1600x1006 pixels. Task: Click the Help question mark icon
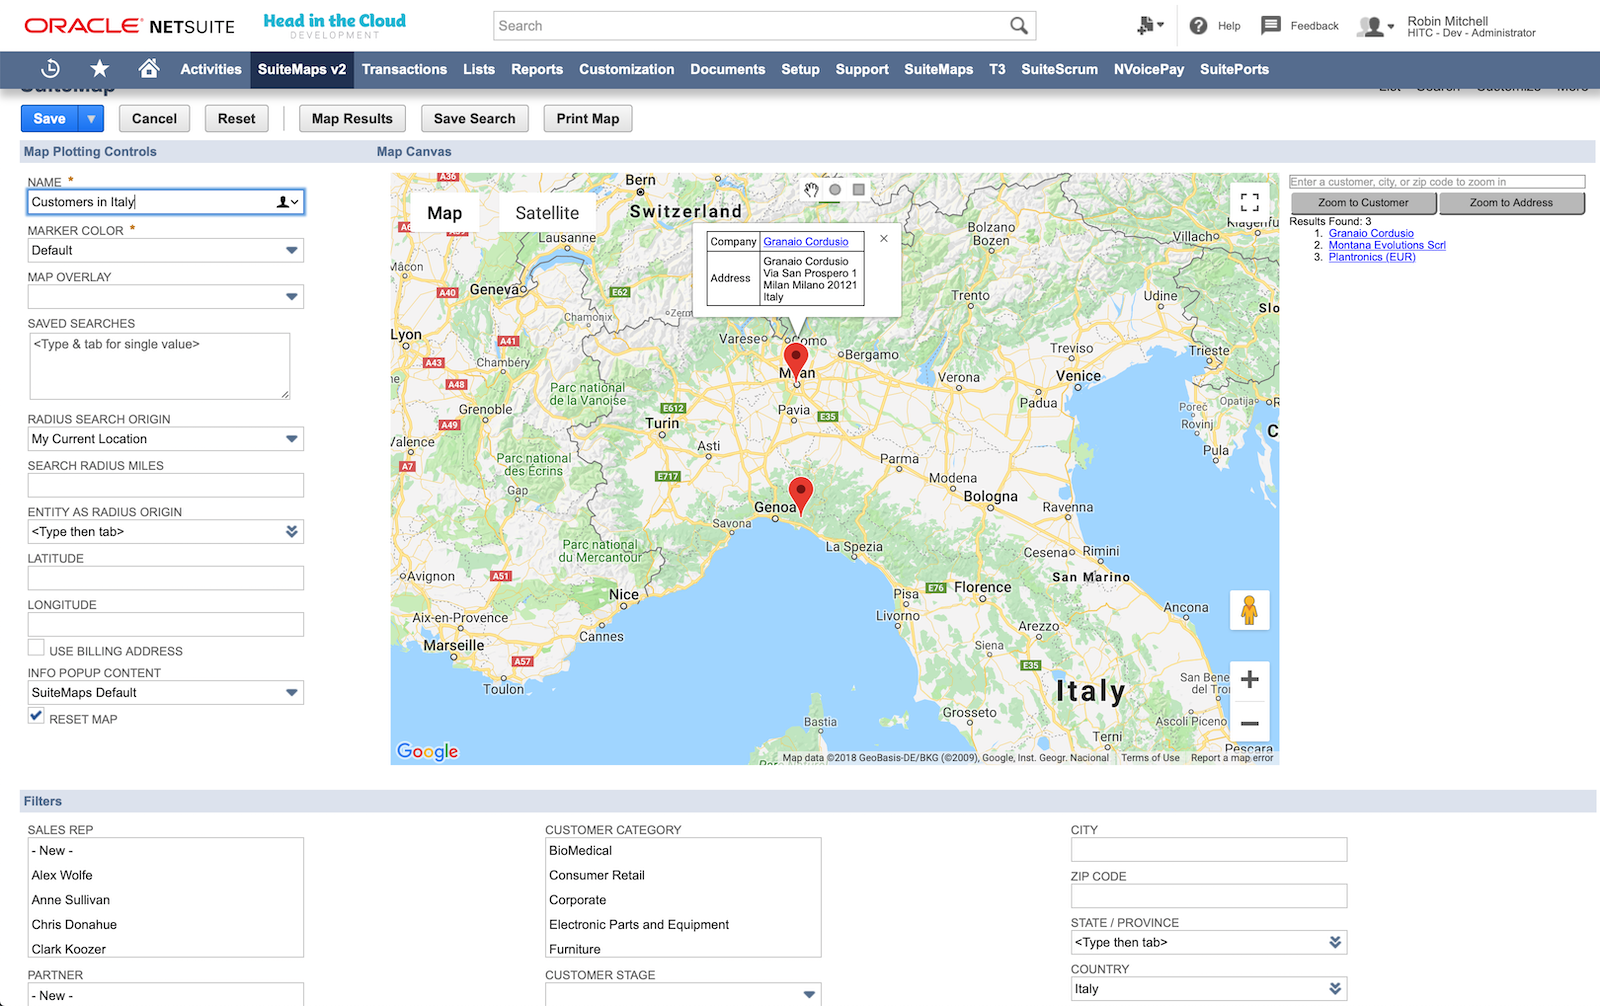pyautogui.click(x=1198, y=26)
